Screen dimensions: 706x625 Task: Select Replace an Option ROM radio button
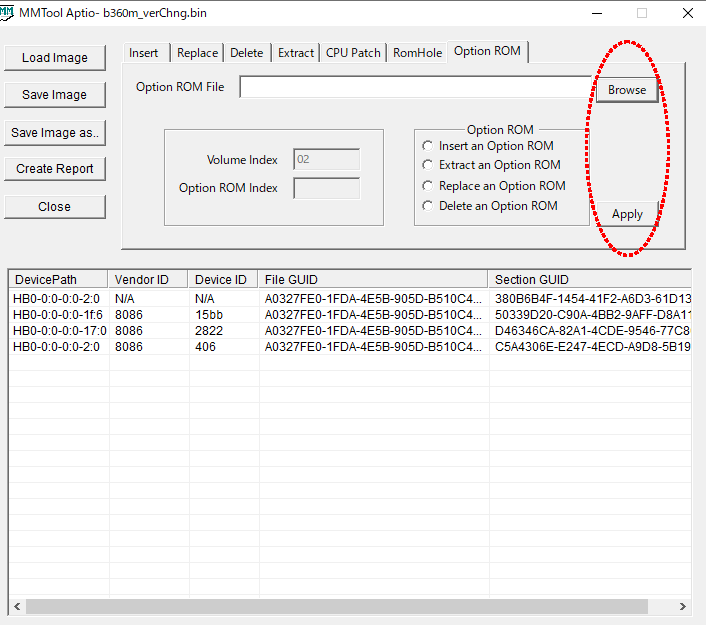click(429, 186)
